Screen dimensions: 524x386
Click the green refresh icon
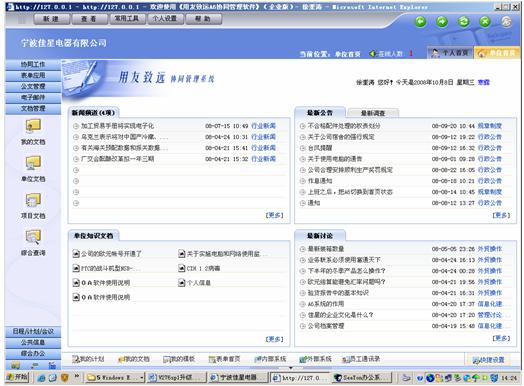point(464,22)
